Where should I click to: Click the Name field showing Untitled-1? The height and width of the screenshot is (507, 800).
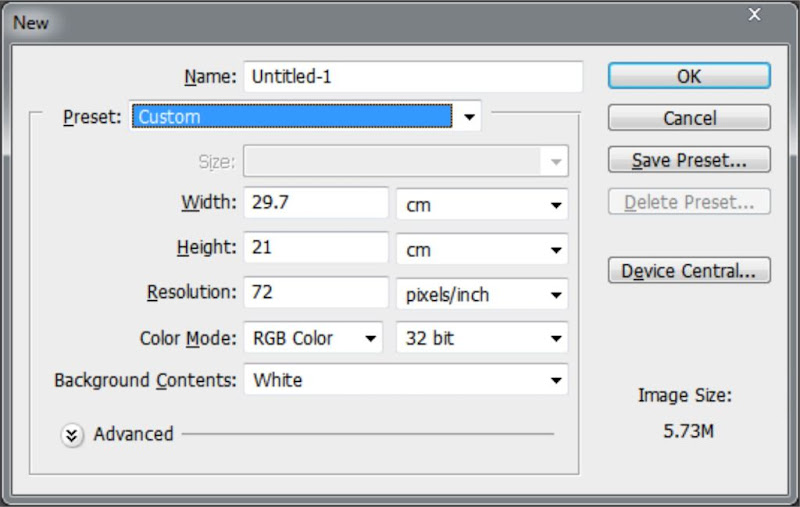[x=413, y=77]
